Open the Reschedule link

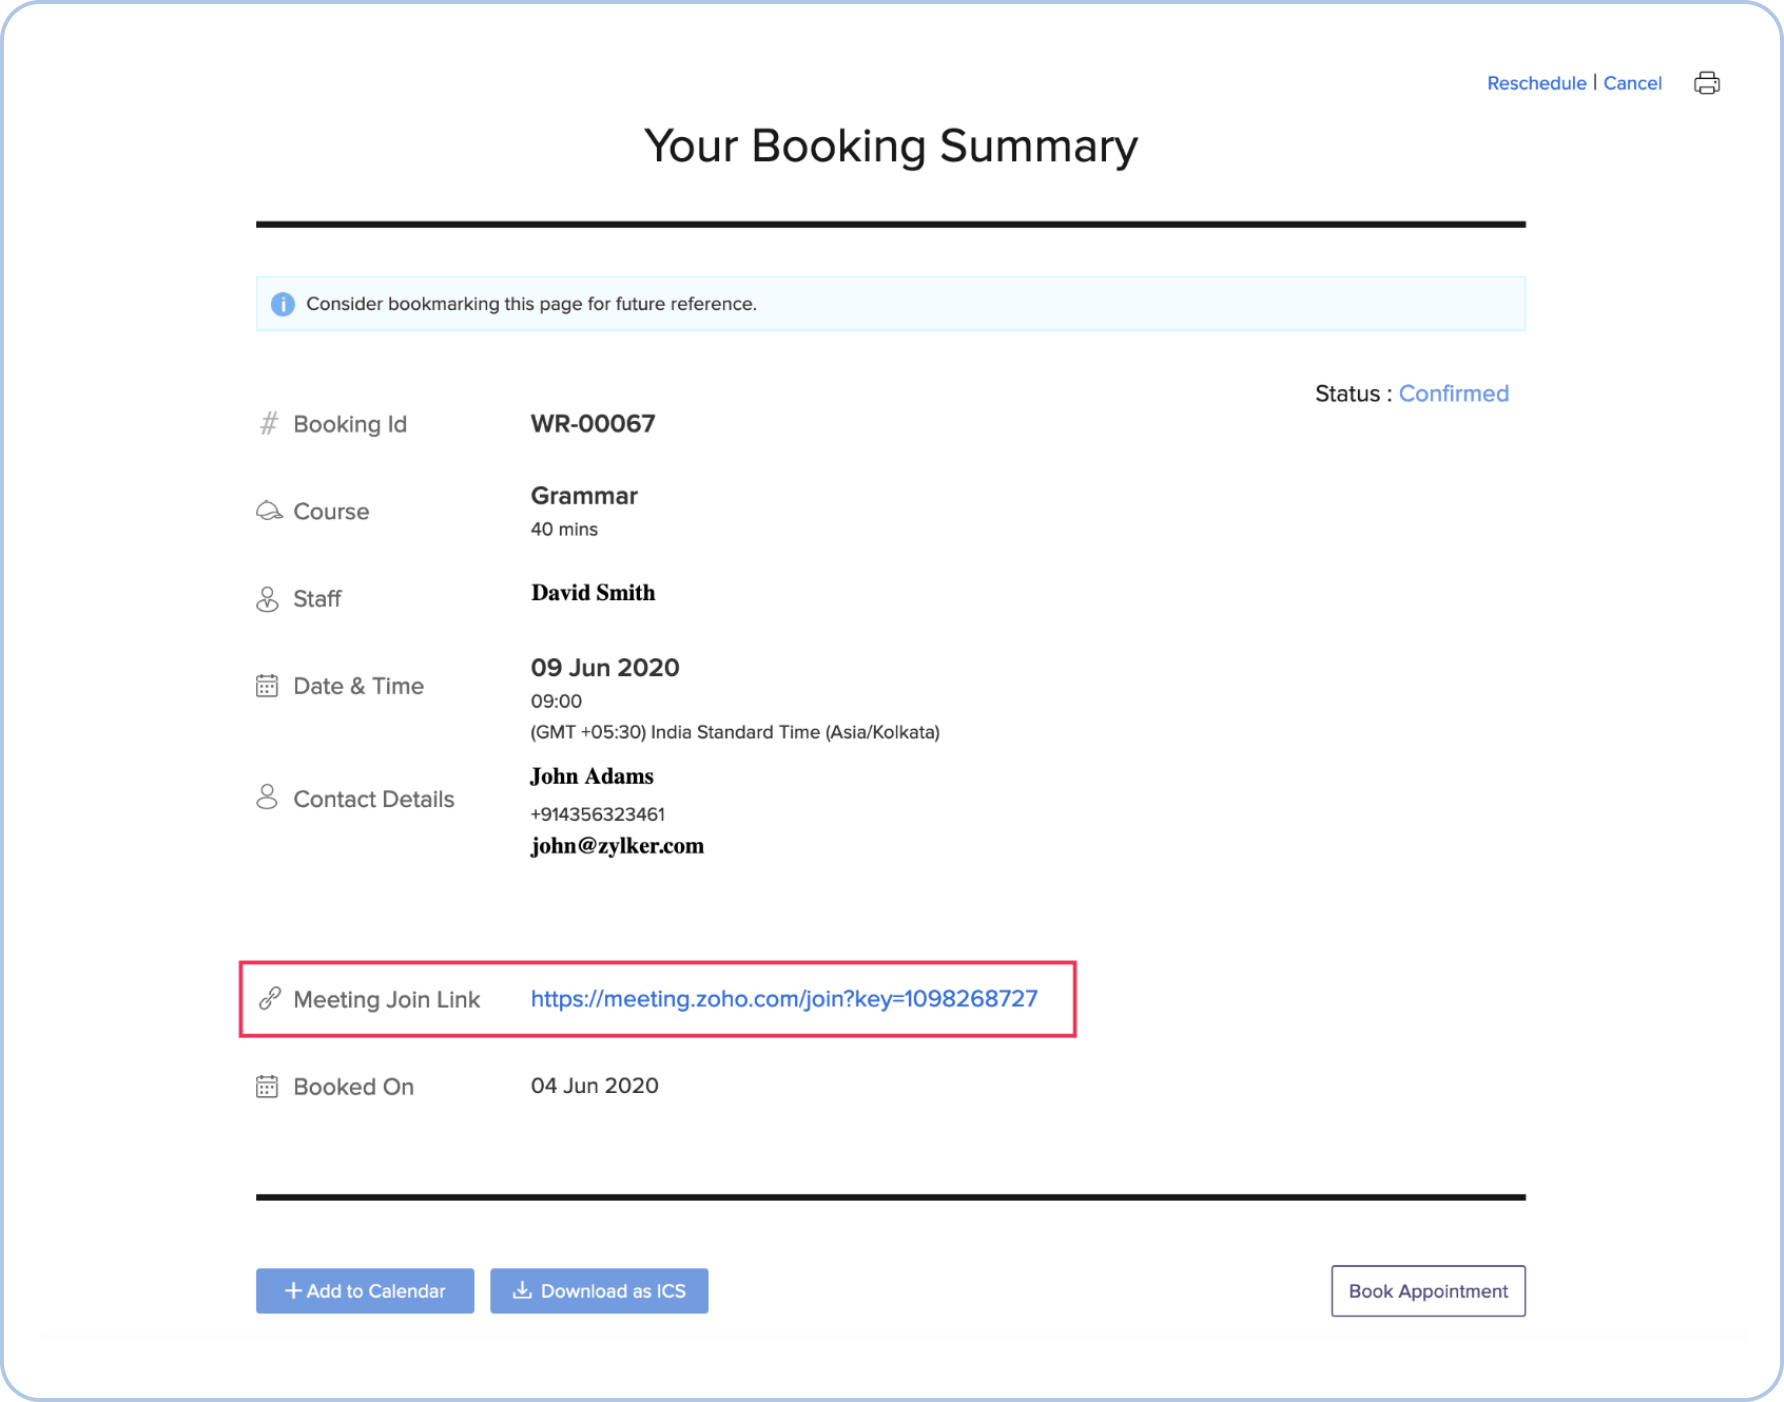click(1536, 83)
